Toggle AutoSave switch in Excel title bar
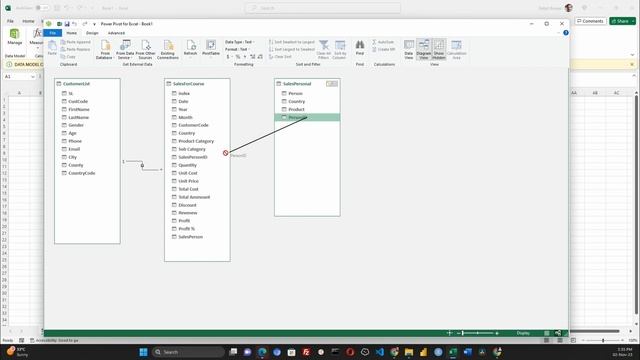Screen dimensions: 640x360 42,8
